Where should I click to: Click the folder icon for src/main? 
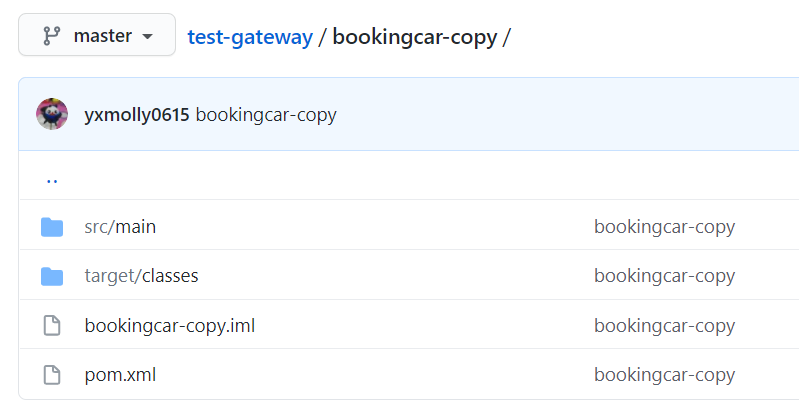(x=52, y=227)
